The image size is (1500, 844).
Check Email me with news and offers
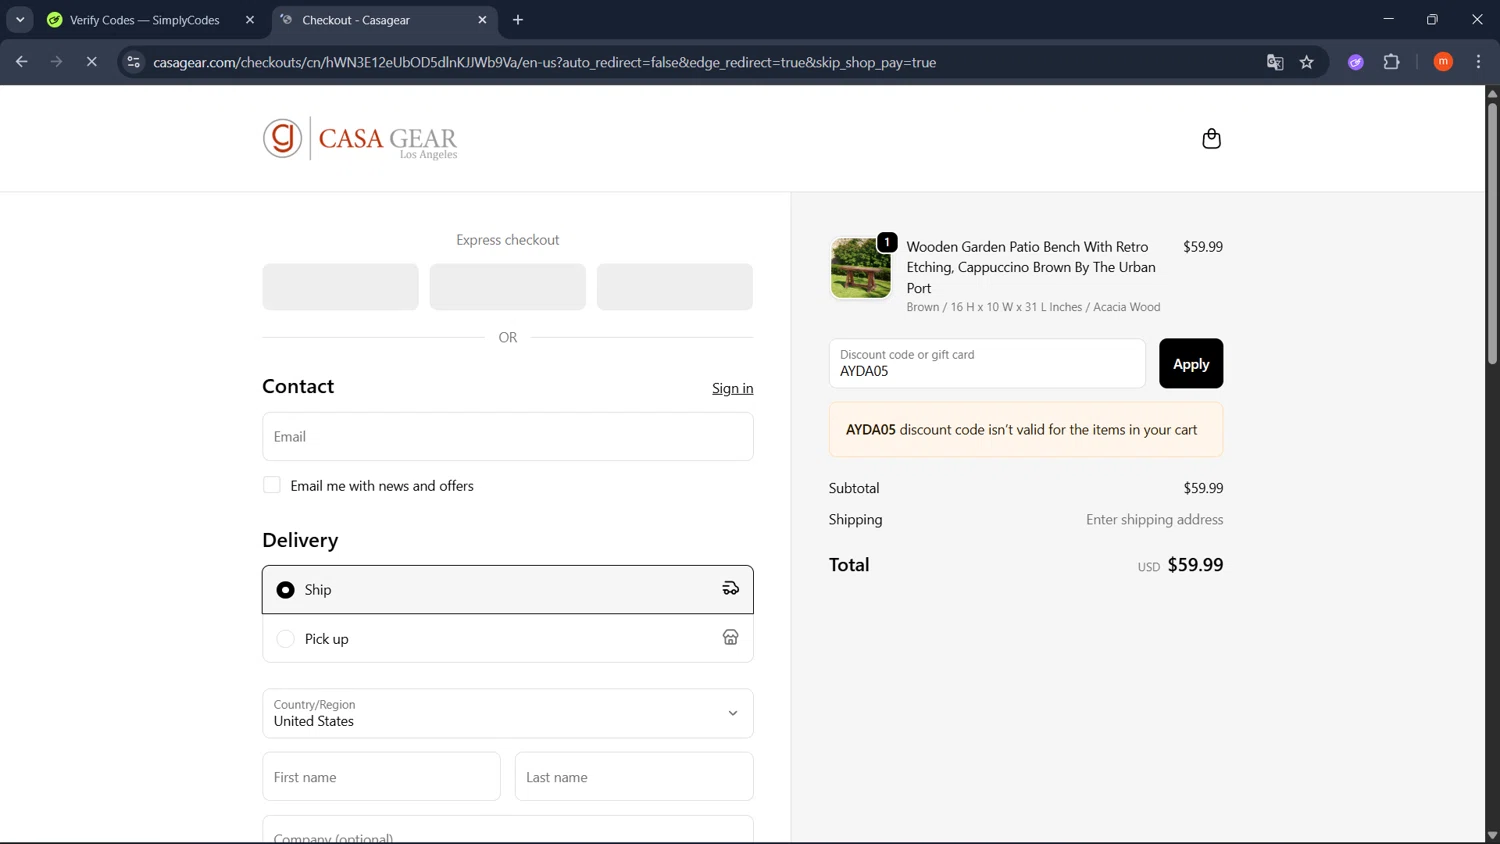[x=272, y=485]
